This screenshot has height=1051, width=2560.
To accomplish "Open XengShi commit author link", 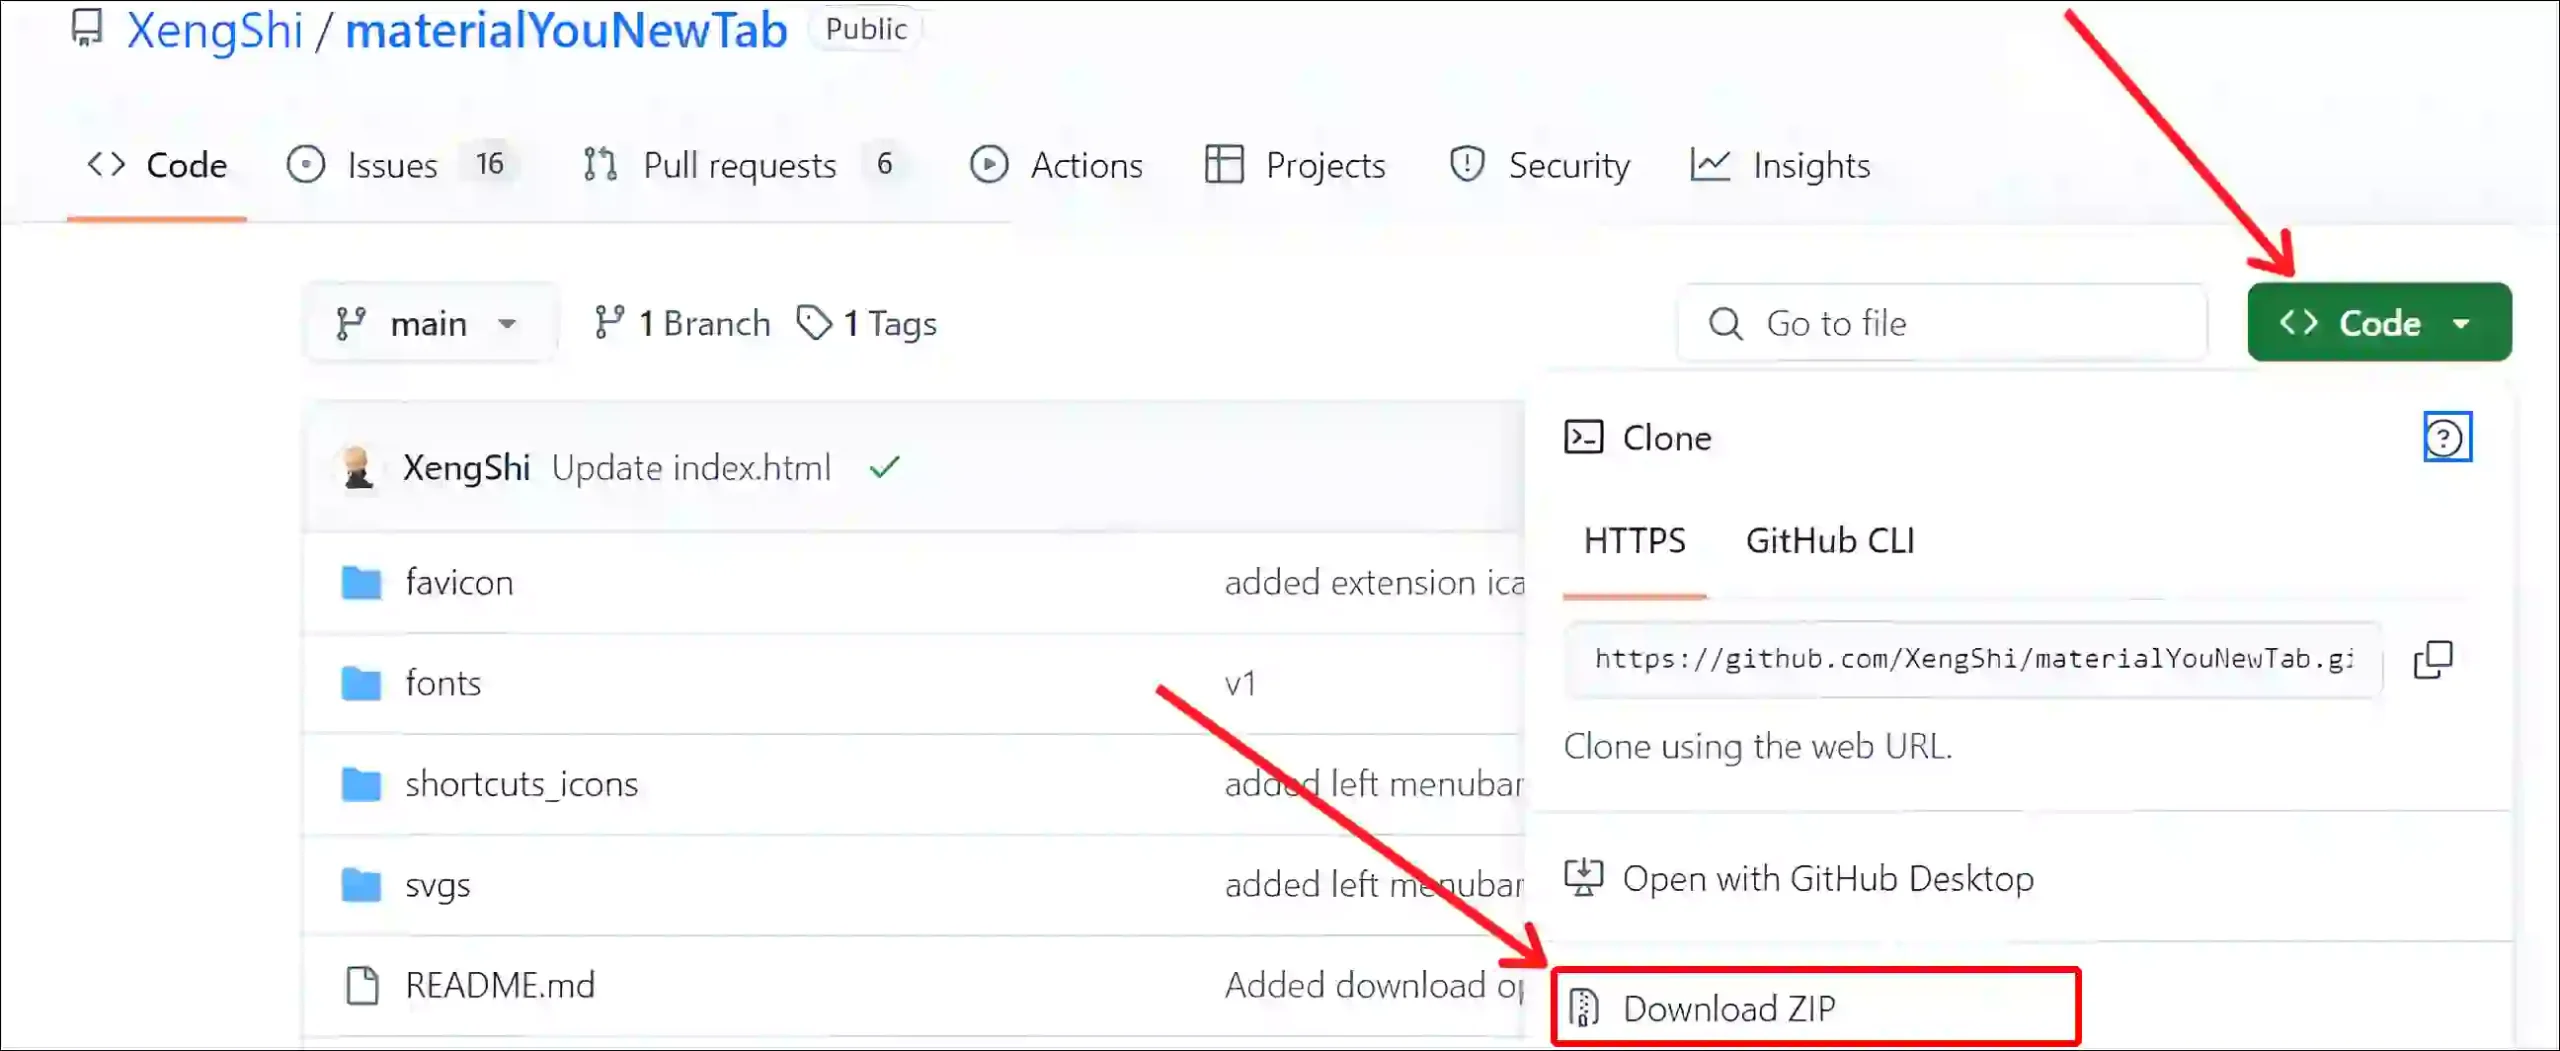I will coord(466,467).
